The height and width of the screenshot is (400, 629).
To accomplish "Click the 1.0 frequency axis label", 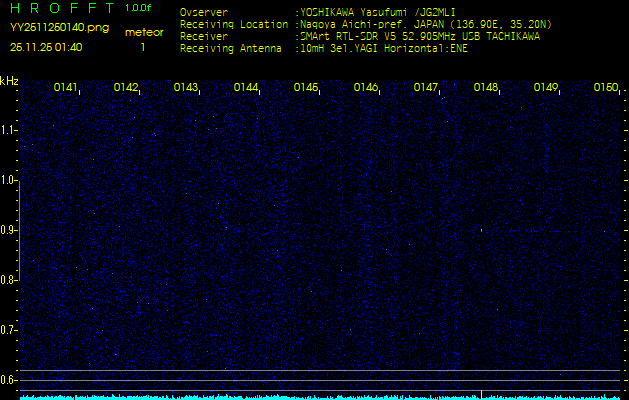I will click(x=8, y=180).
